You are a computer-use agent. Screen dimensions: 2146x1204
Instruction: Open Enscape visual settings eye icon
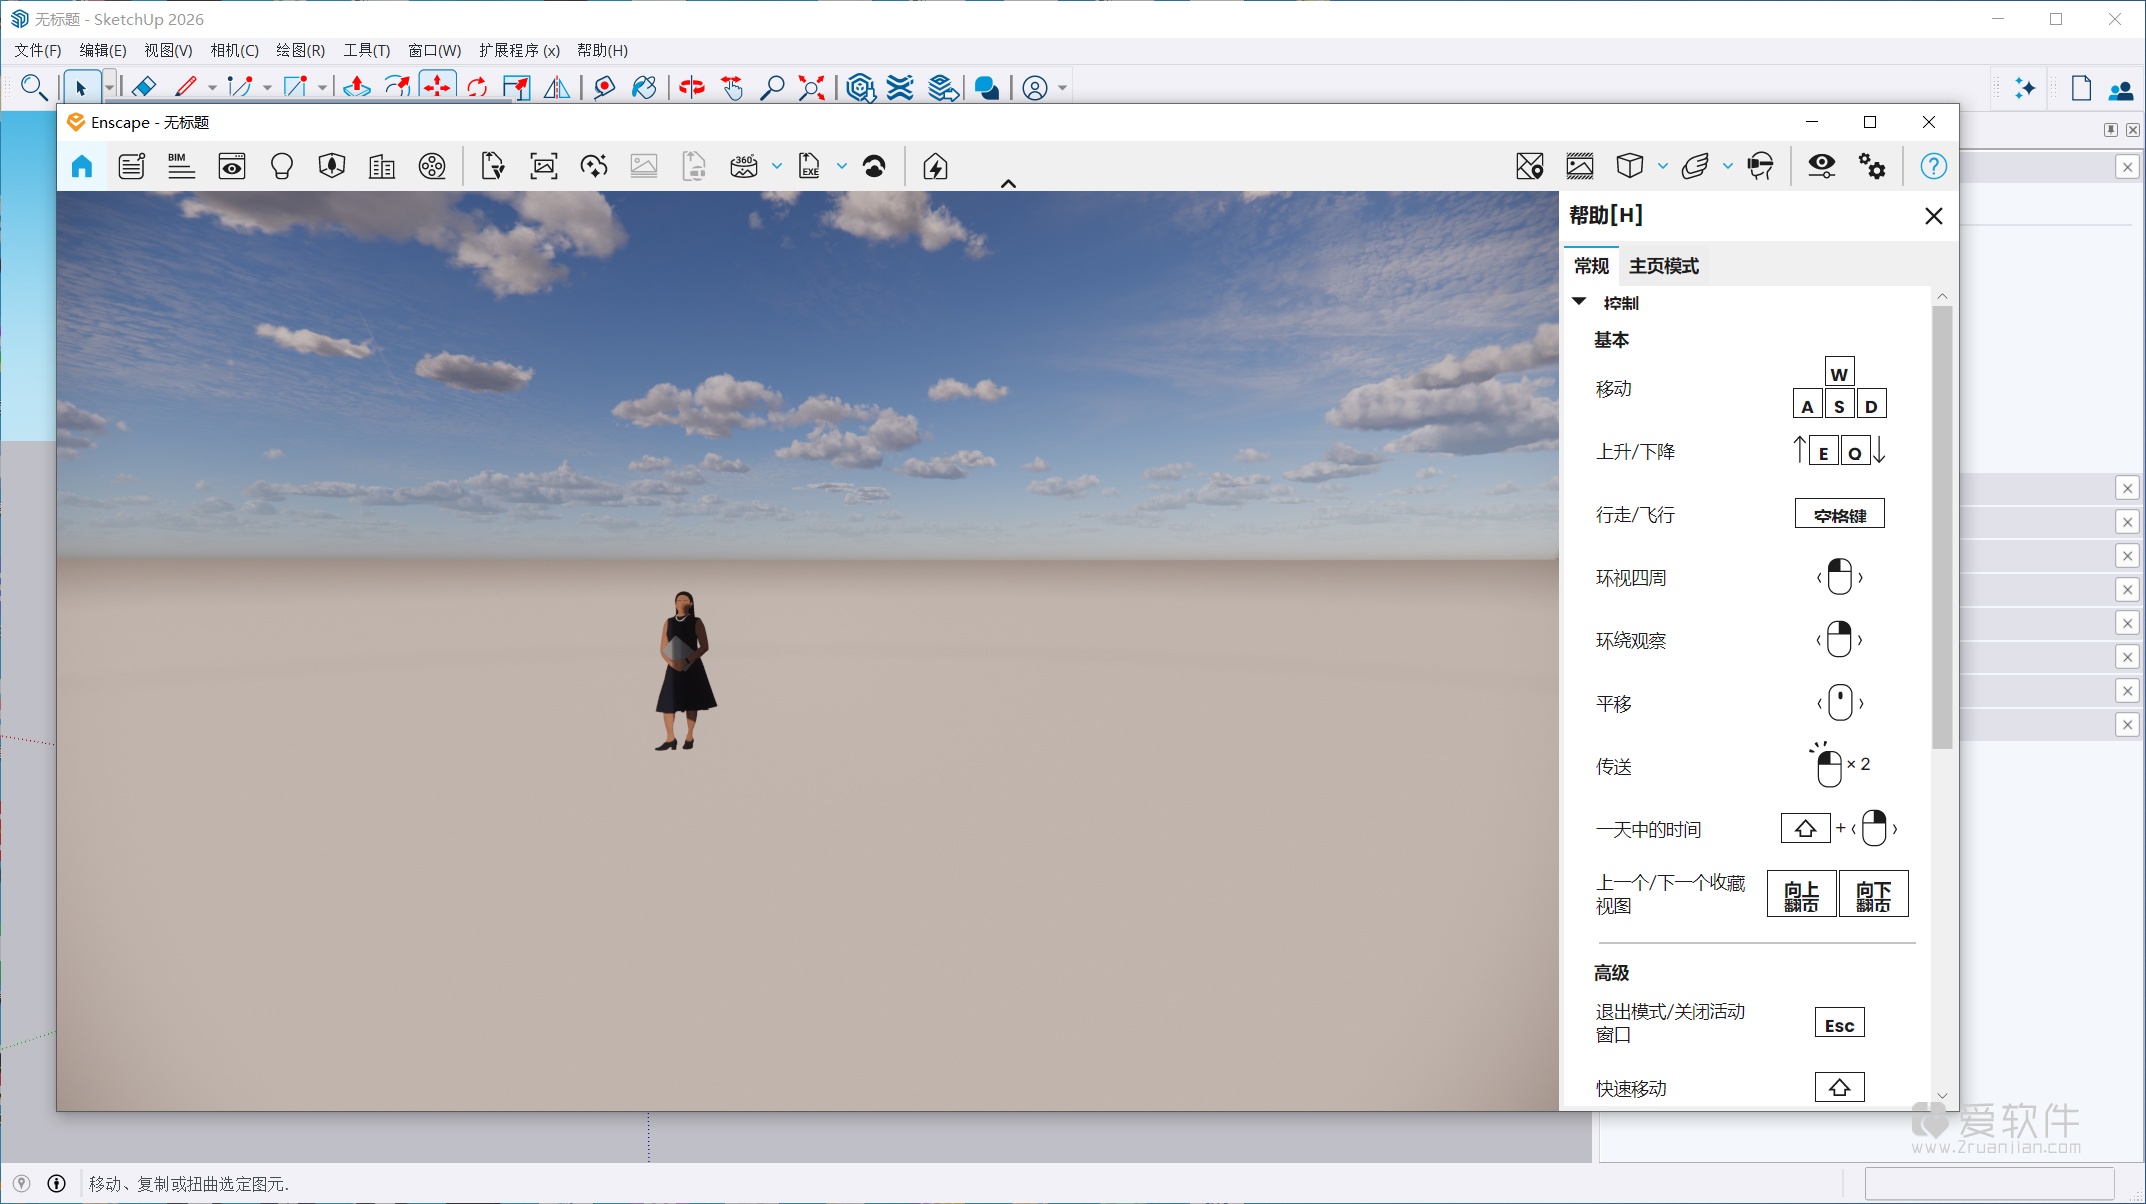click(x=1822, y=166)
